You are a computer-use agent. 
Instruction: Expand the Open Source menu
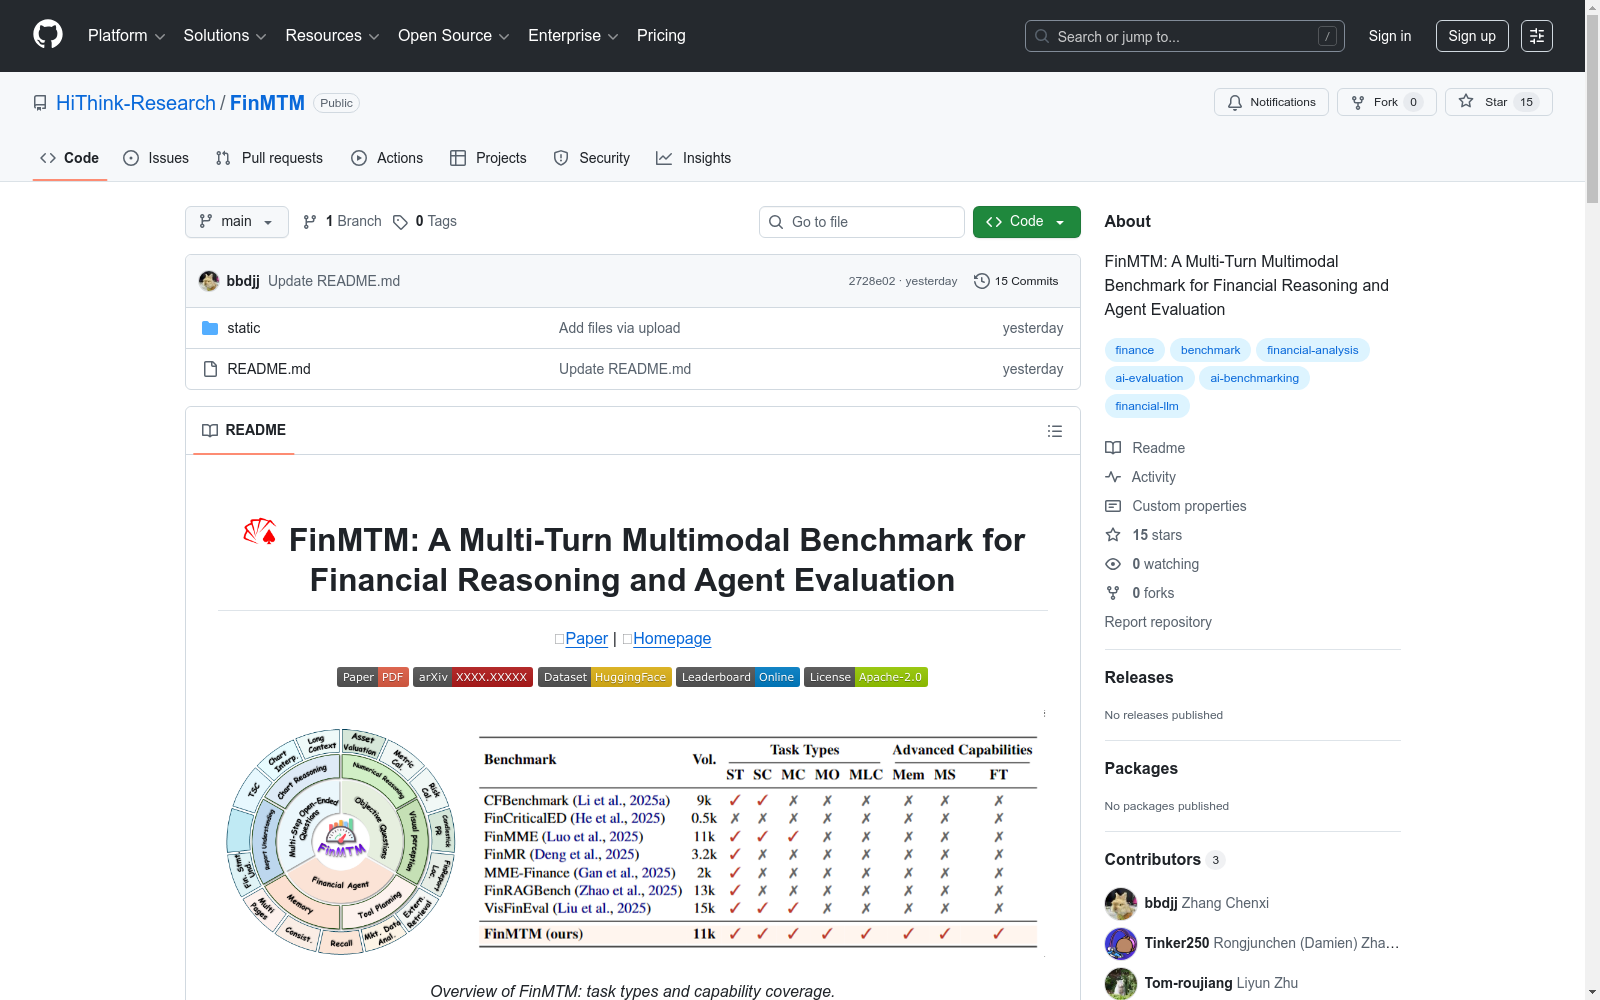tap(454, 36)
